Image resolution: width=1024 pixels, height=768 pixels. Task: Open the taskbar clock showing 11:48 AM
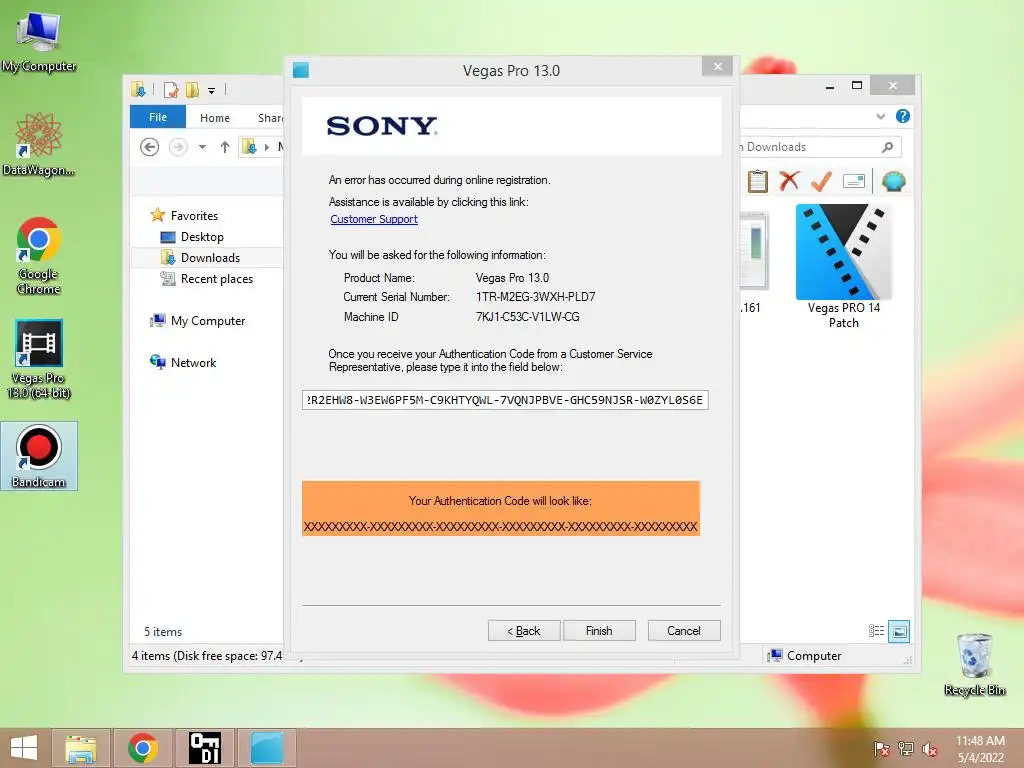980,749
